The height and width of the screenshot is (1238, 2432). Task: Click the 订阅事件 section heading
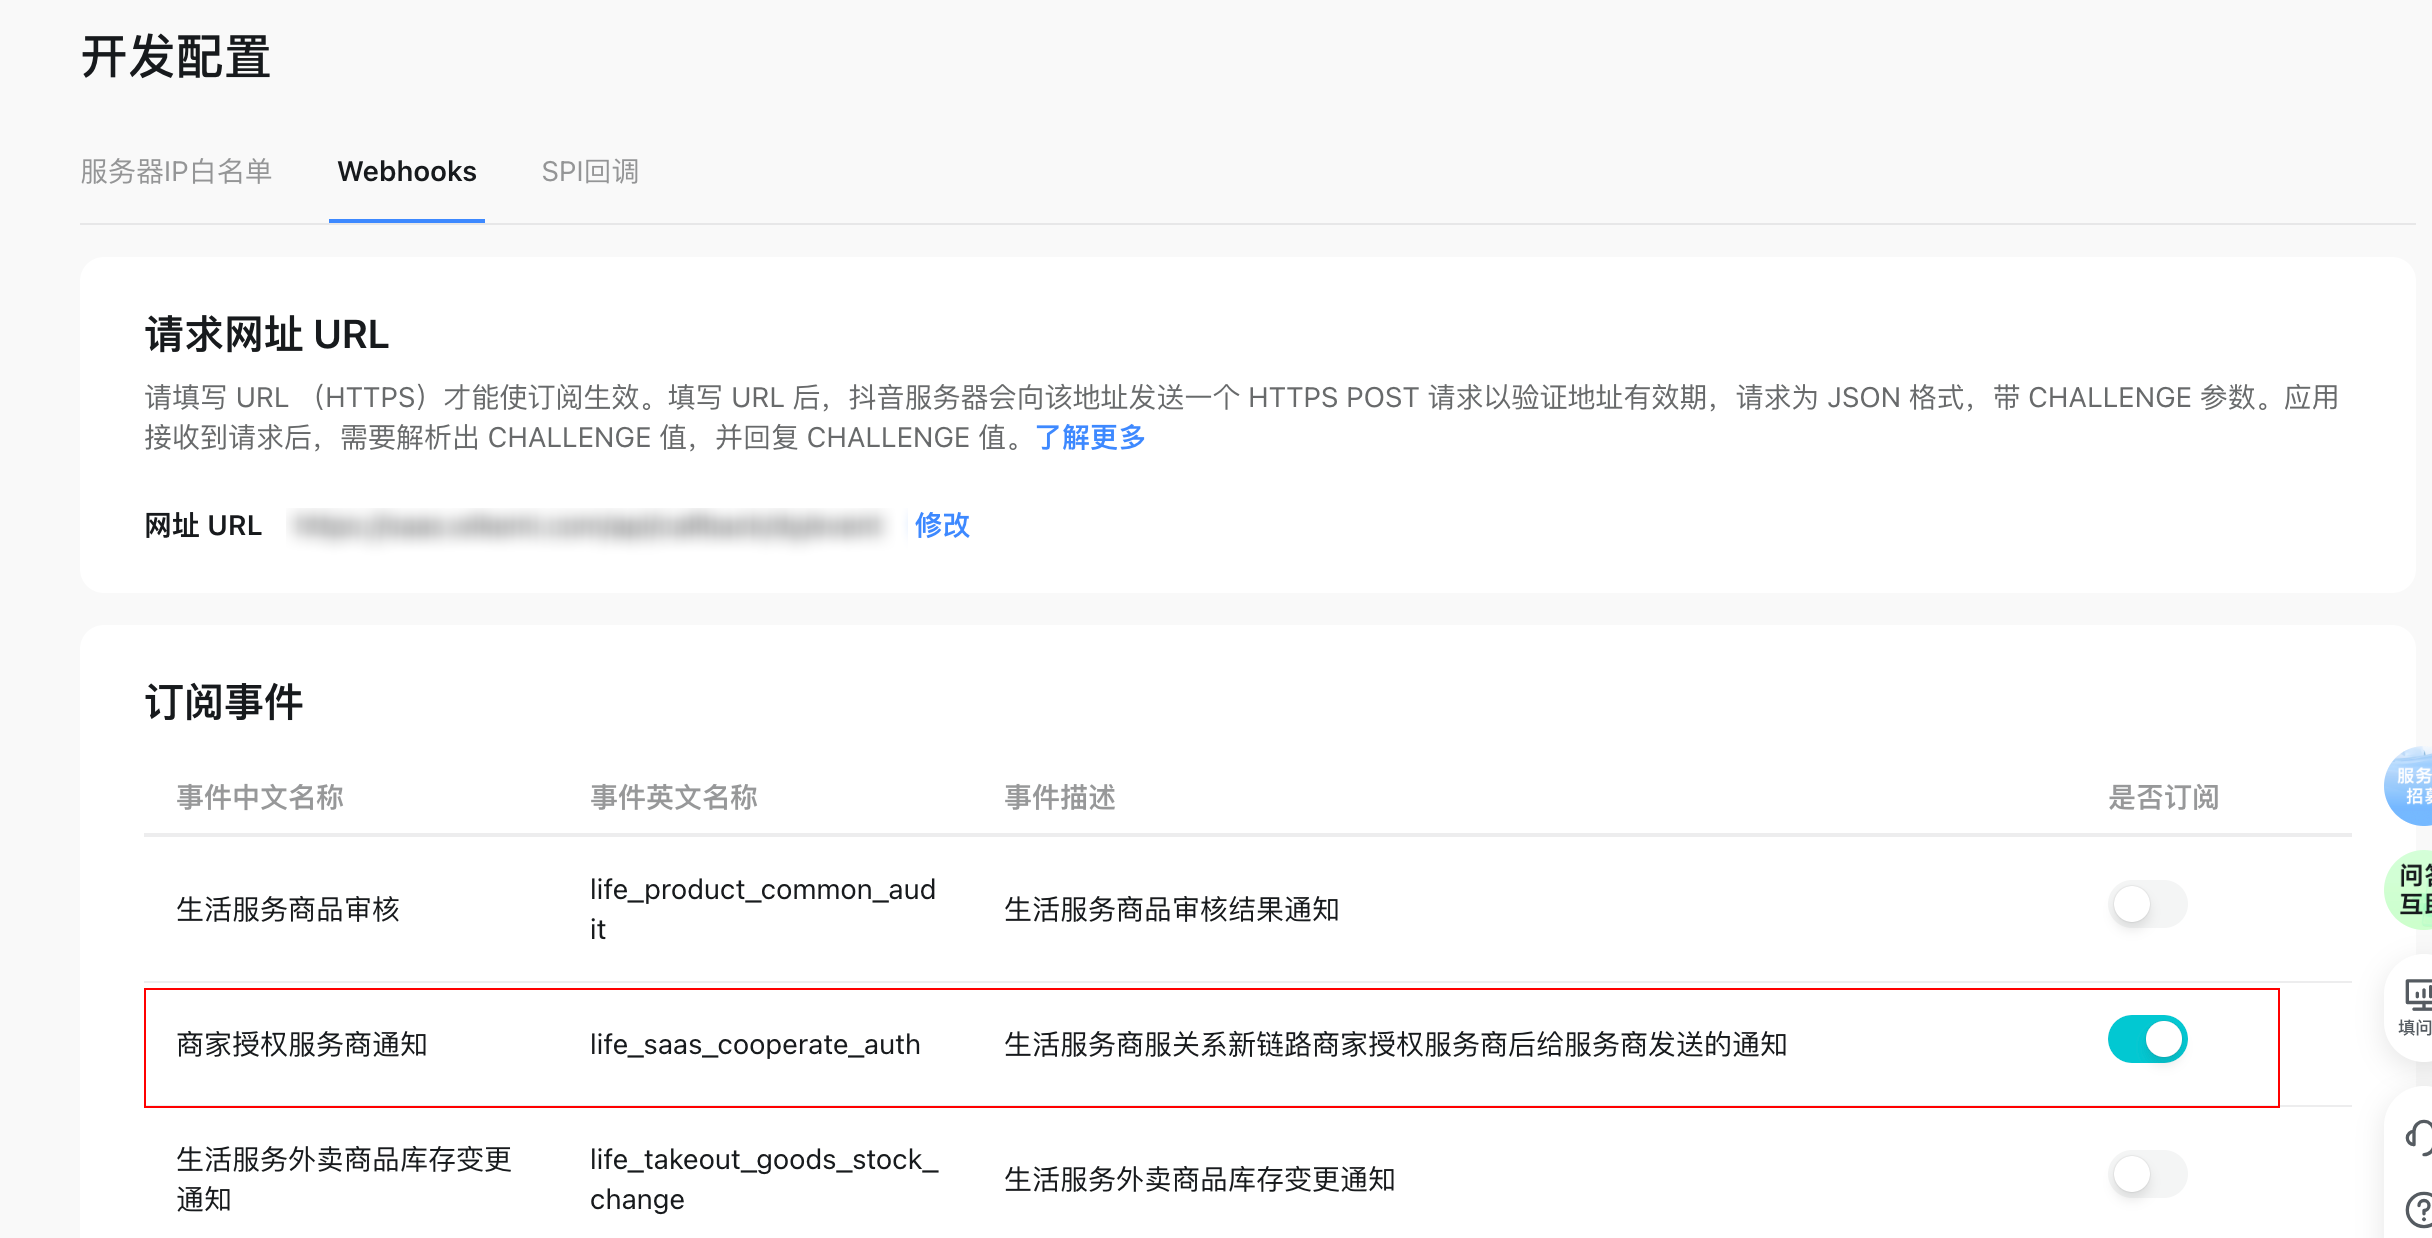pos(222,700)
